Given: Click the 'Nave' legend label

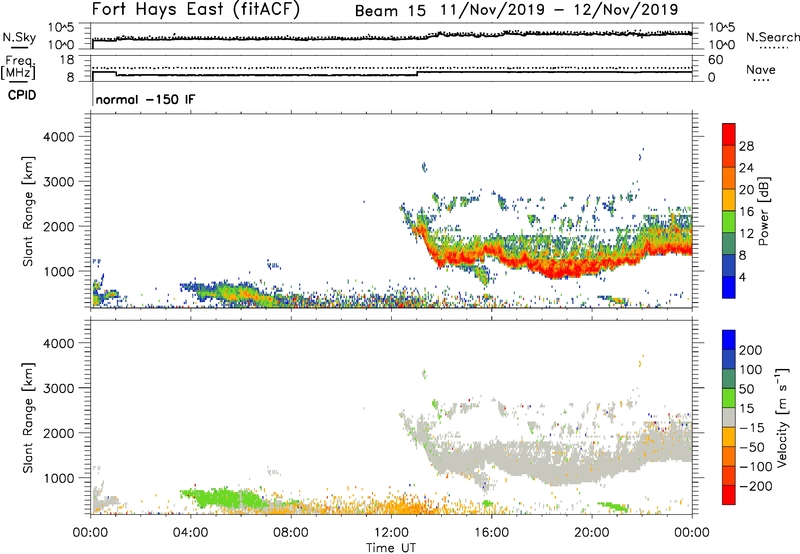Looking at the screenshot, I should [x=761, y=70].
